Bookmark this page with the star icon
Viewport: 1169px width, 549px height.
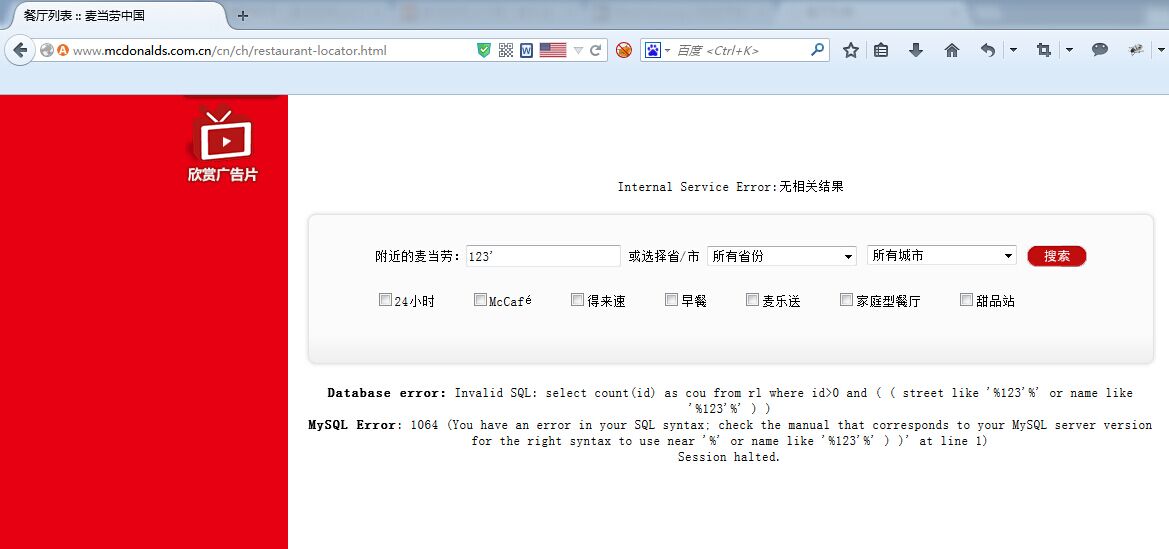(851, 50)
